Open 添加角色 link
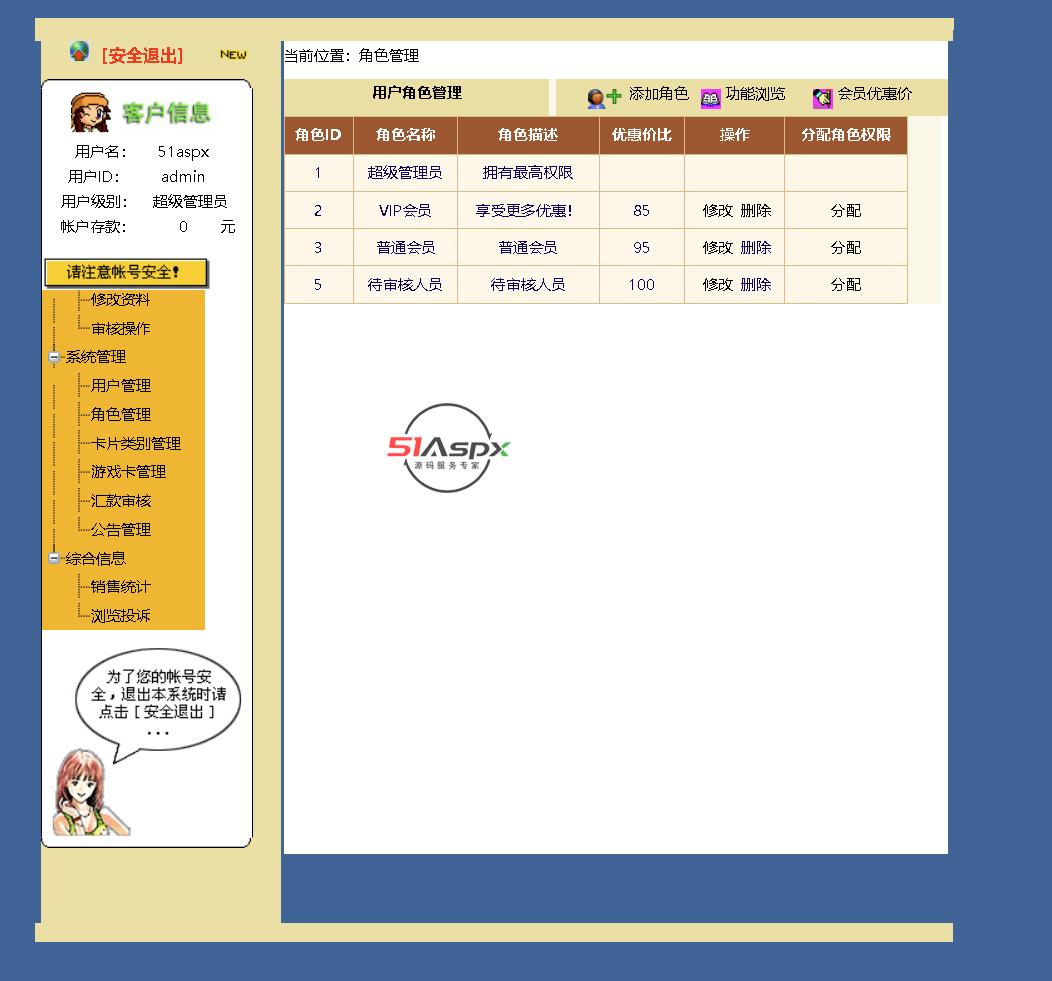The image size is (1052, 981). pyautogui.click(x=658, y=94)
